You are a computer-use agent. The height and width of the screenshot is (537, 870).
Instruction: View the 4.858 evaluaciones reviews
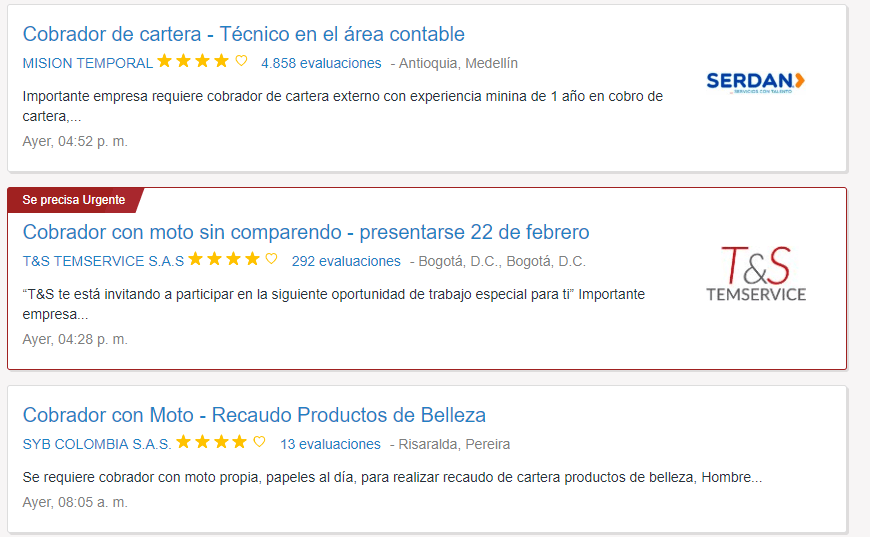pyautogui.click(x=321, y=63)
